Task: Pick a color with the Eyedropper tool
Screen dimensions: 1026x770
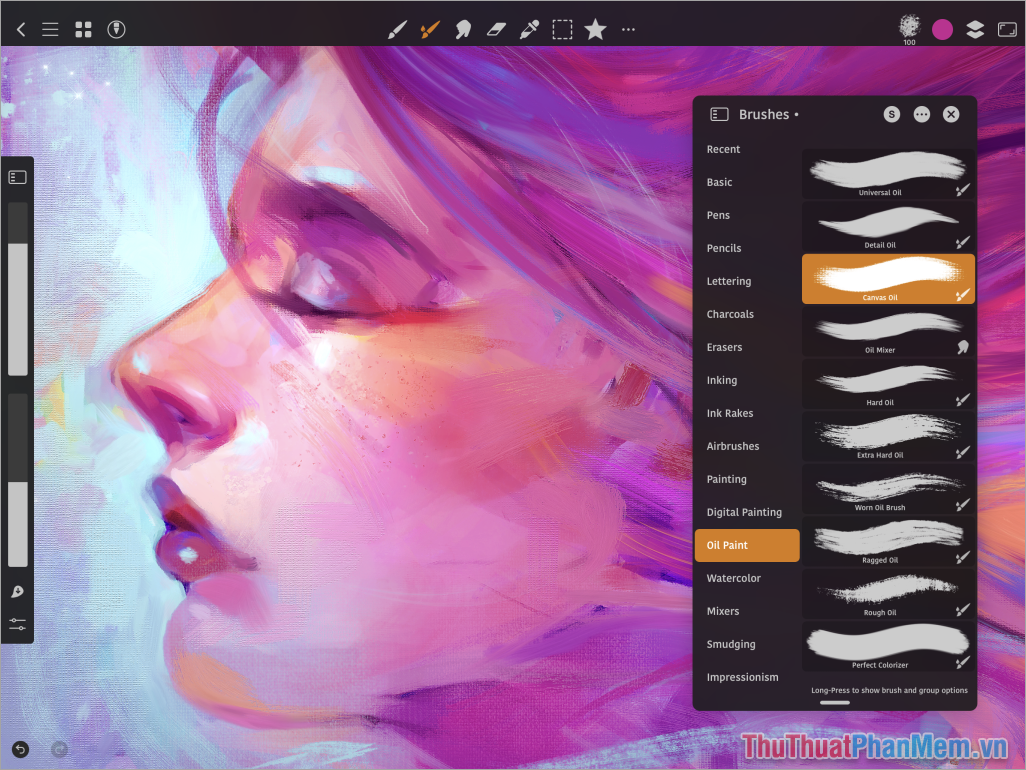Action: click(x=529, y=29)
